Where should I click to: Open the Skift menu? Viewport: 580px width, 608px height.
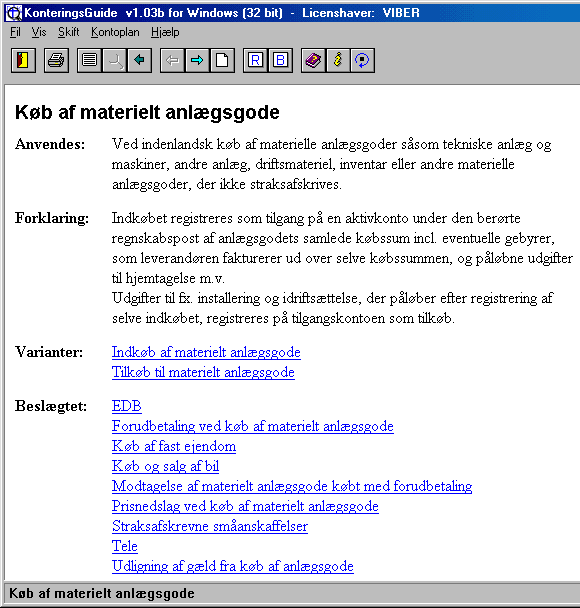(69, 32)
